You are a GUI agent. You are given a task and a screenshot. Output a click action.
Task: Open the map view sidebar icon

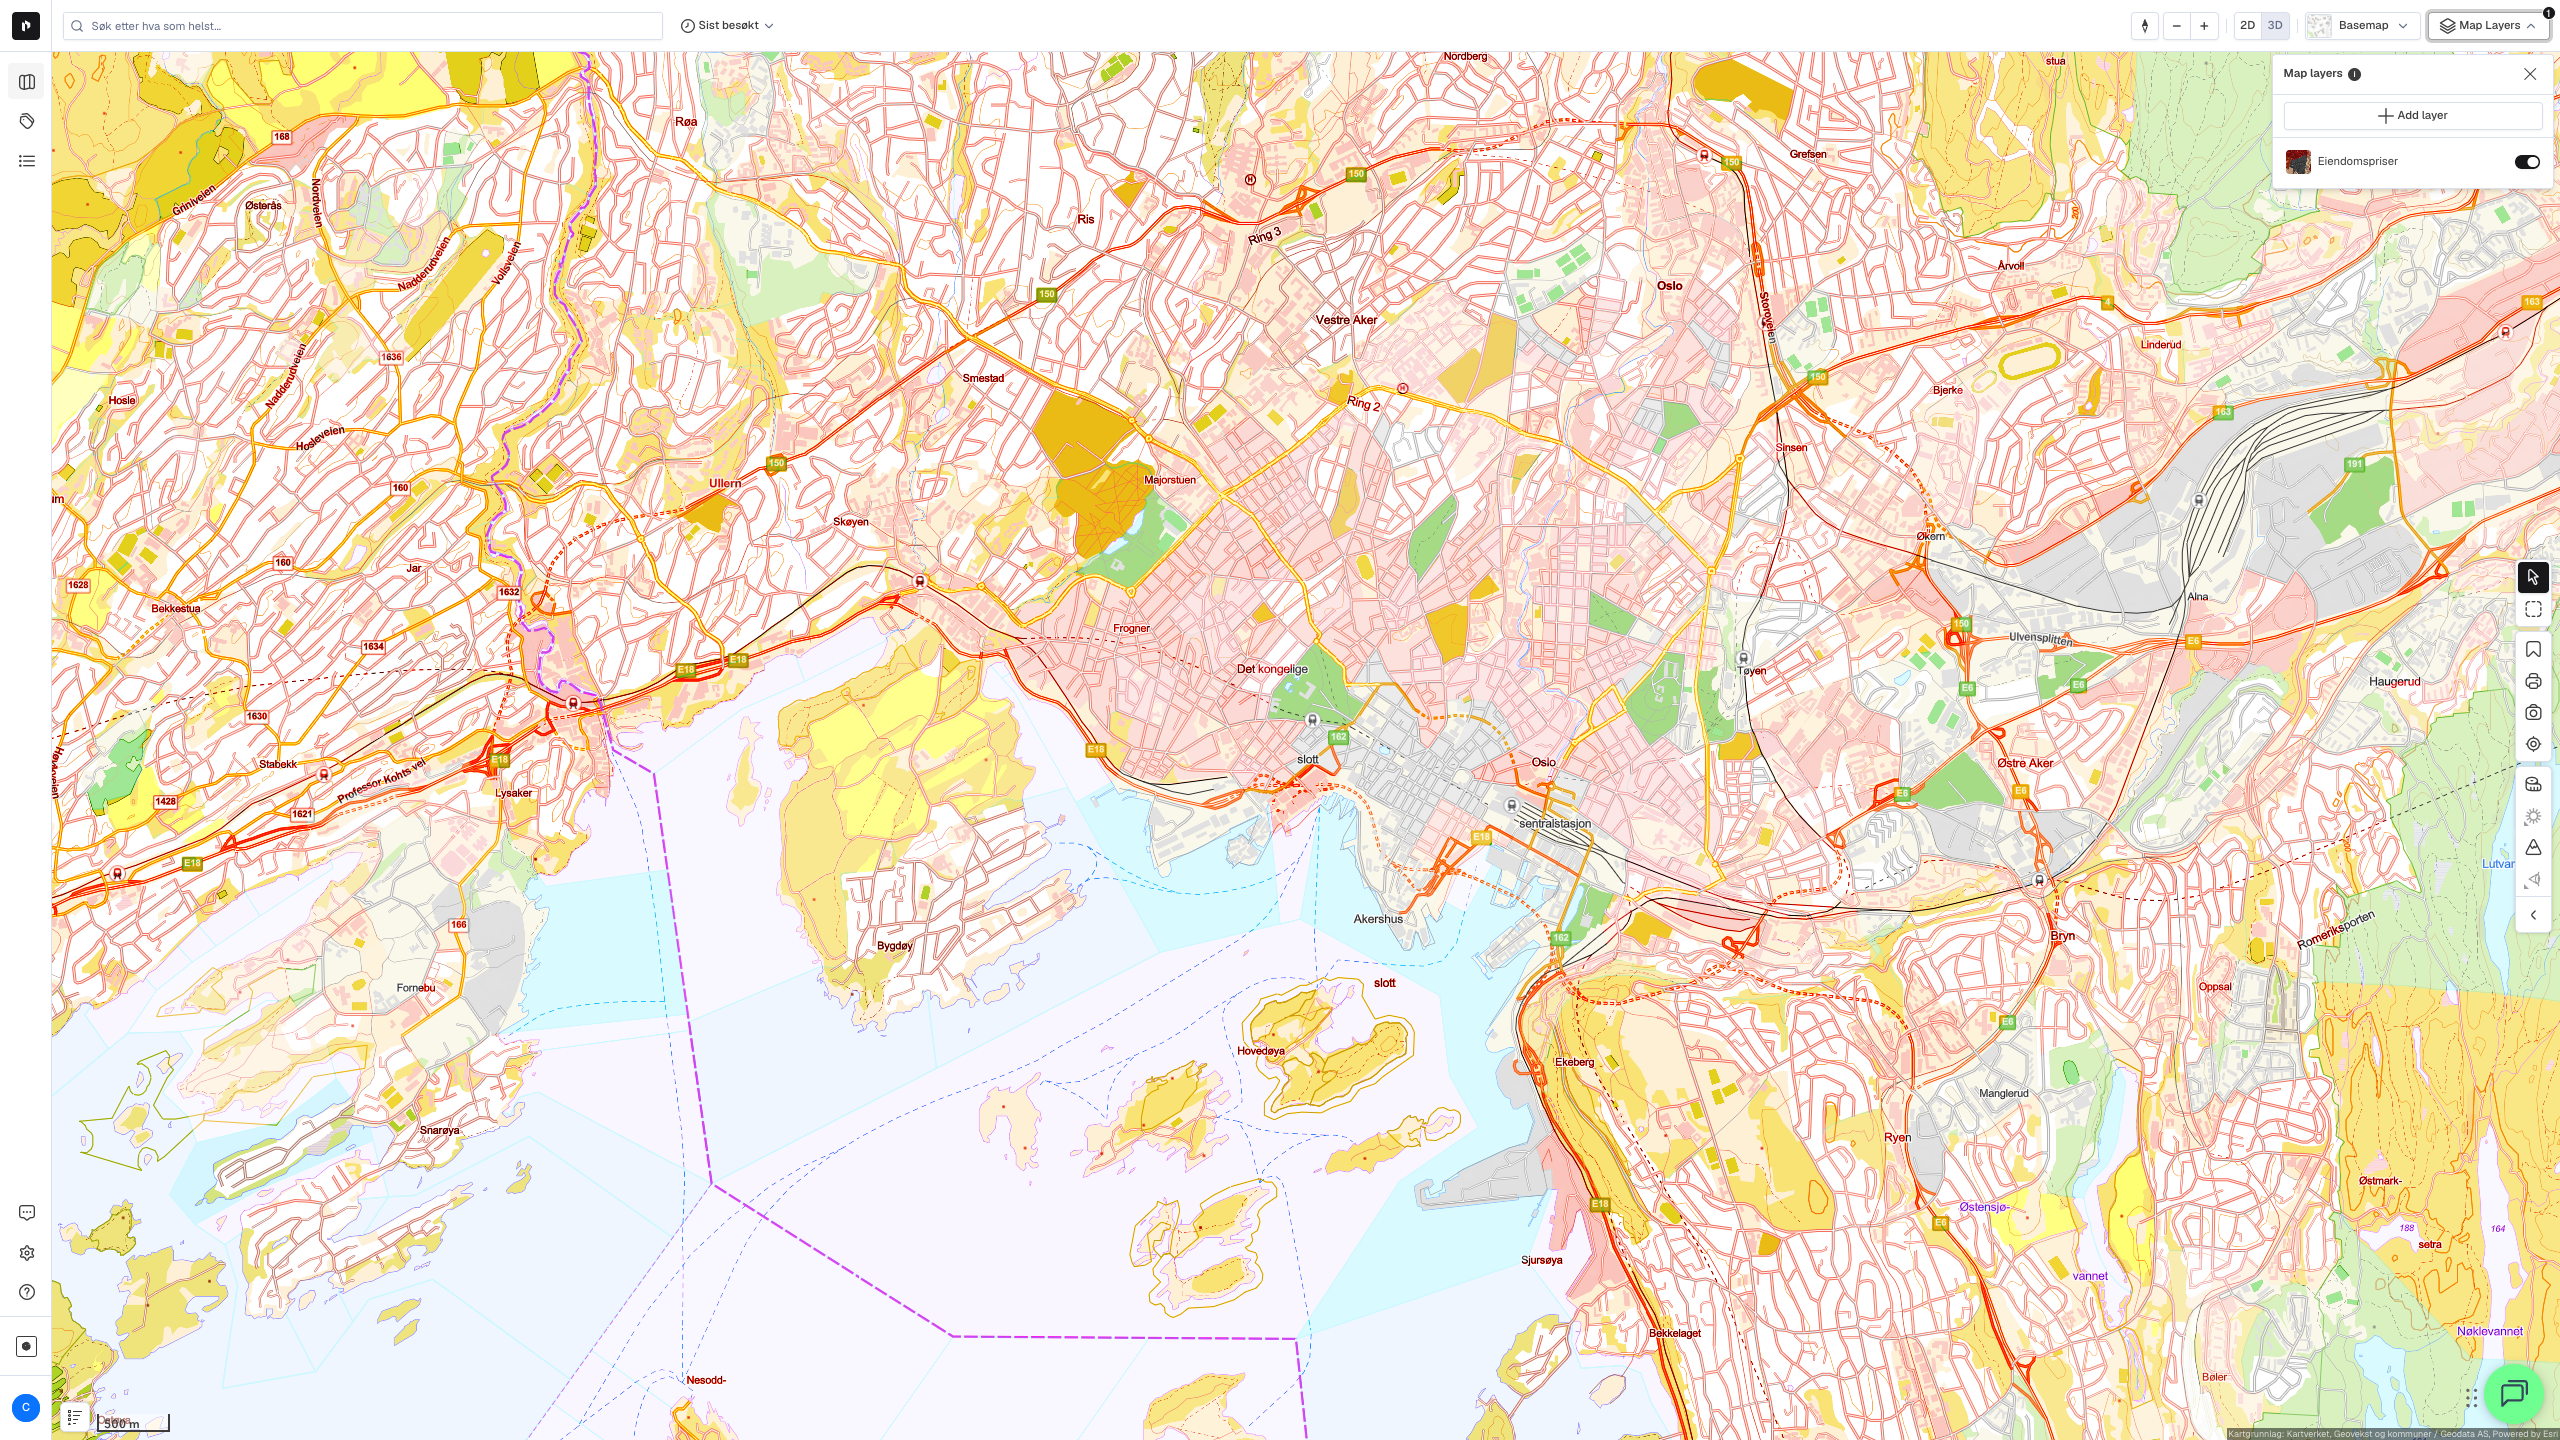27,82
